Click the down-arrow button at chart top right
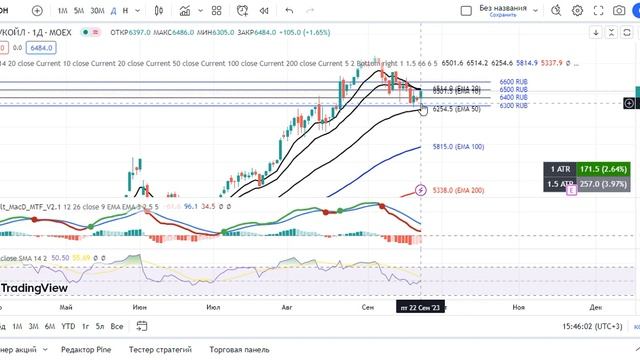The height and width of the screenshot is (360, 640). click(596, 33)
